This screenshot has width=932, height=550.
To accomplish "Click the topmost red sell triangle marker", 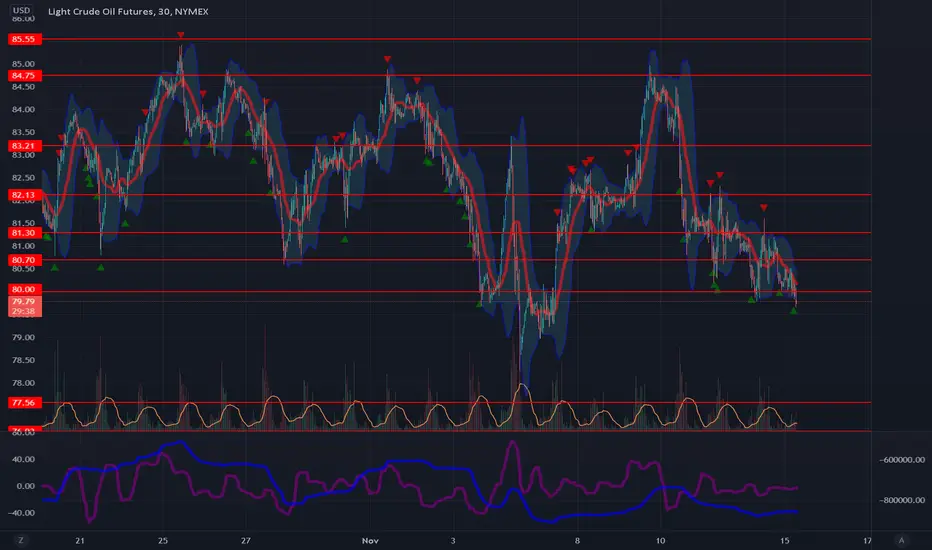I will pyautogui.click(x=181, y=35).
